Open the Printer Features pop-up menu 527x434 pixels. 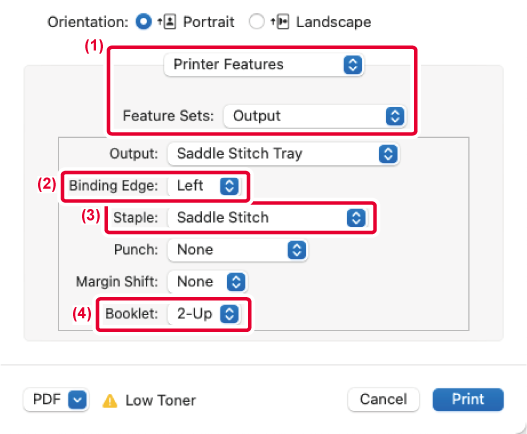[264, 65]
